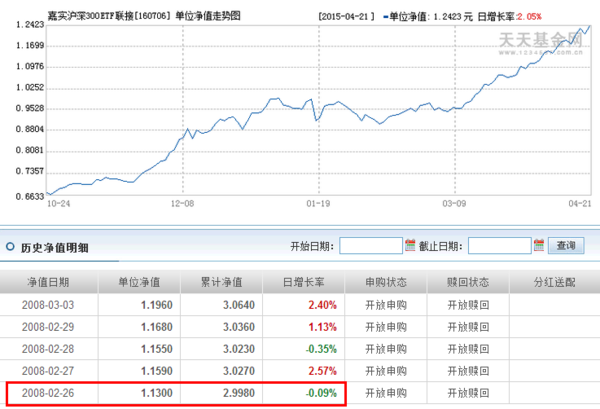Click the icon beside 历史净值明细 heading
The height and width of the screenshot is (409, 600).
10,246
